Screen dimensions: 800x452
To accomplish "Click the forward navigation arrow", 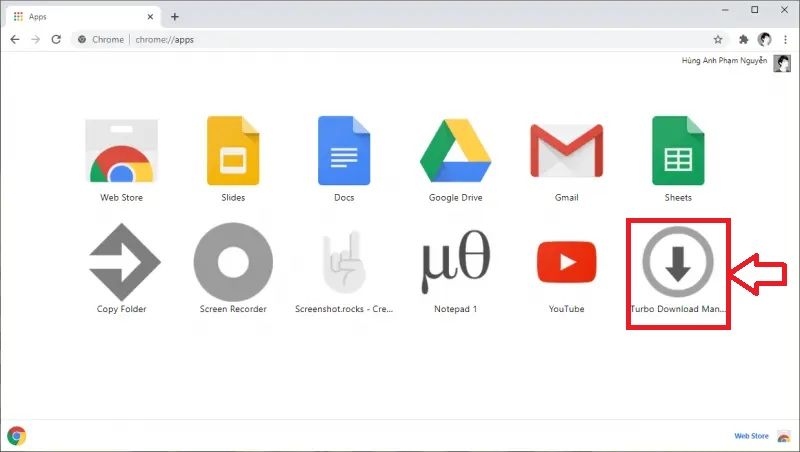I will [35, 39].
